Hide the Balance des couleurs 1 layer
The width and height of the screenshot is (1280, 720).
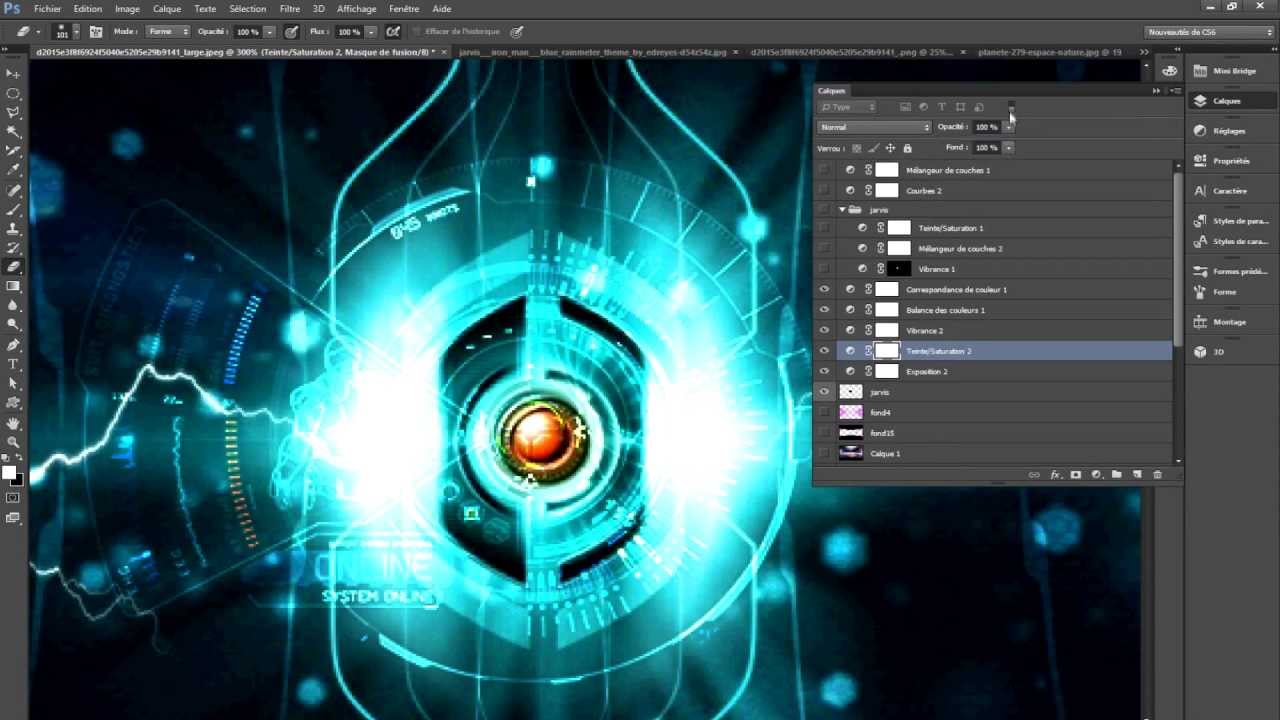pyautogui.click(x=824, y=310)
